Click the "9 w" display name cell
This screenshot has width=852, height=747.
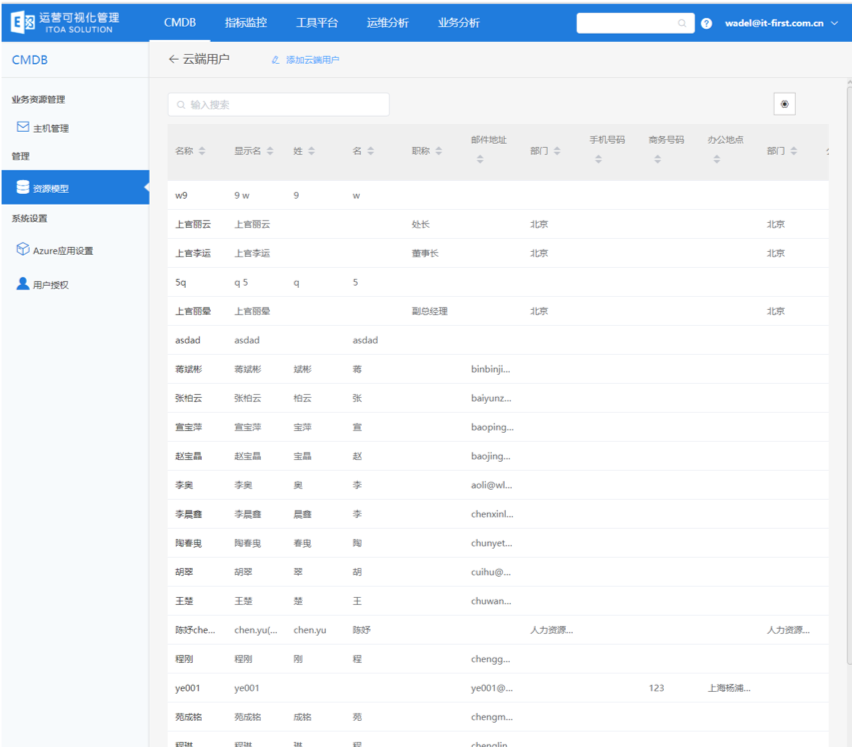pos(242,195)
